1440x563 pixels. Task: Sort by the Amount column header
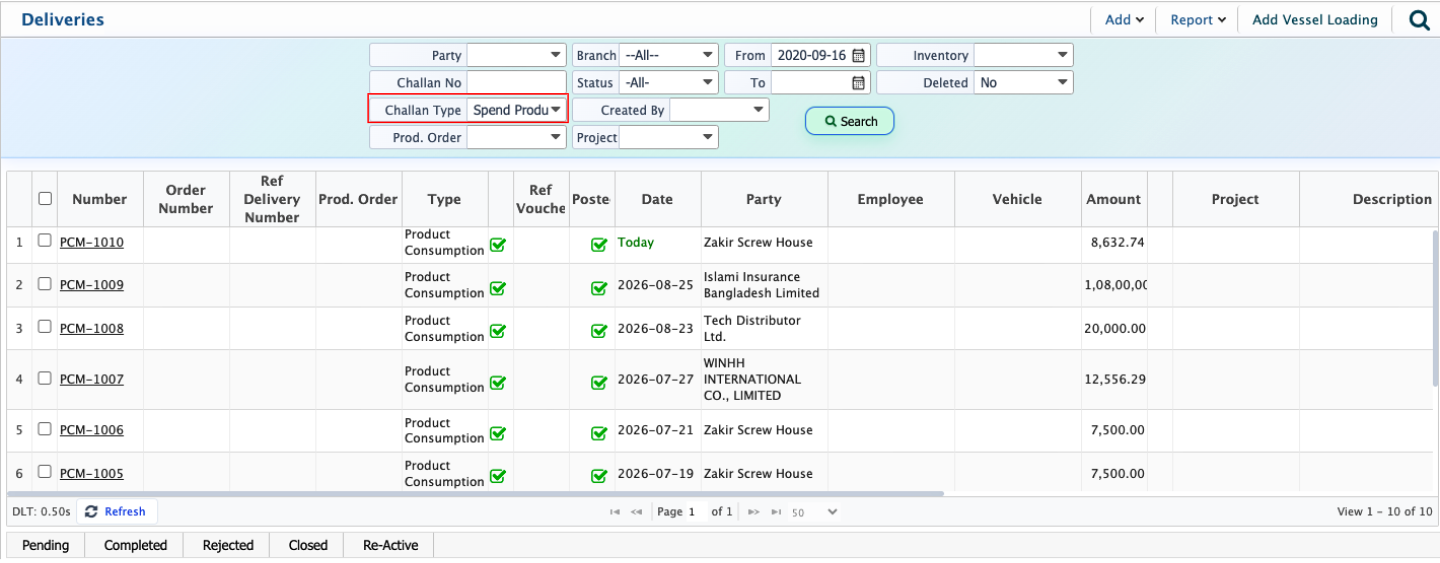click(x=1114, y=199)
